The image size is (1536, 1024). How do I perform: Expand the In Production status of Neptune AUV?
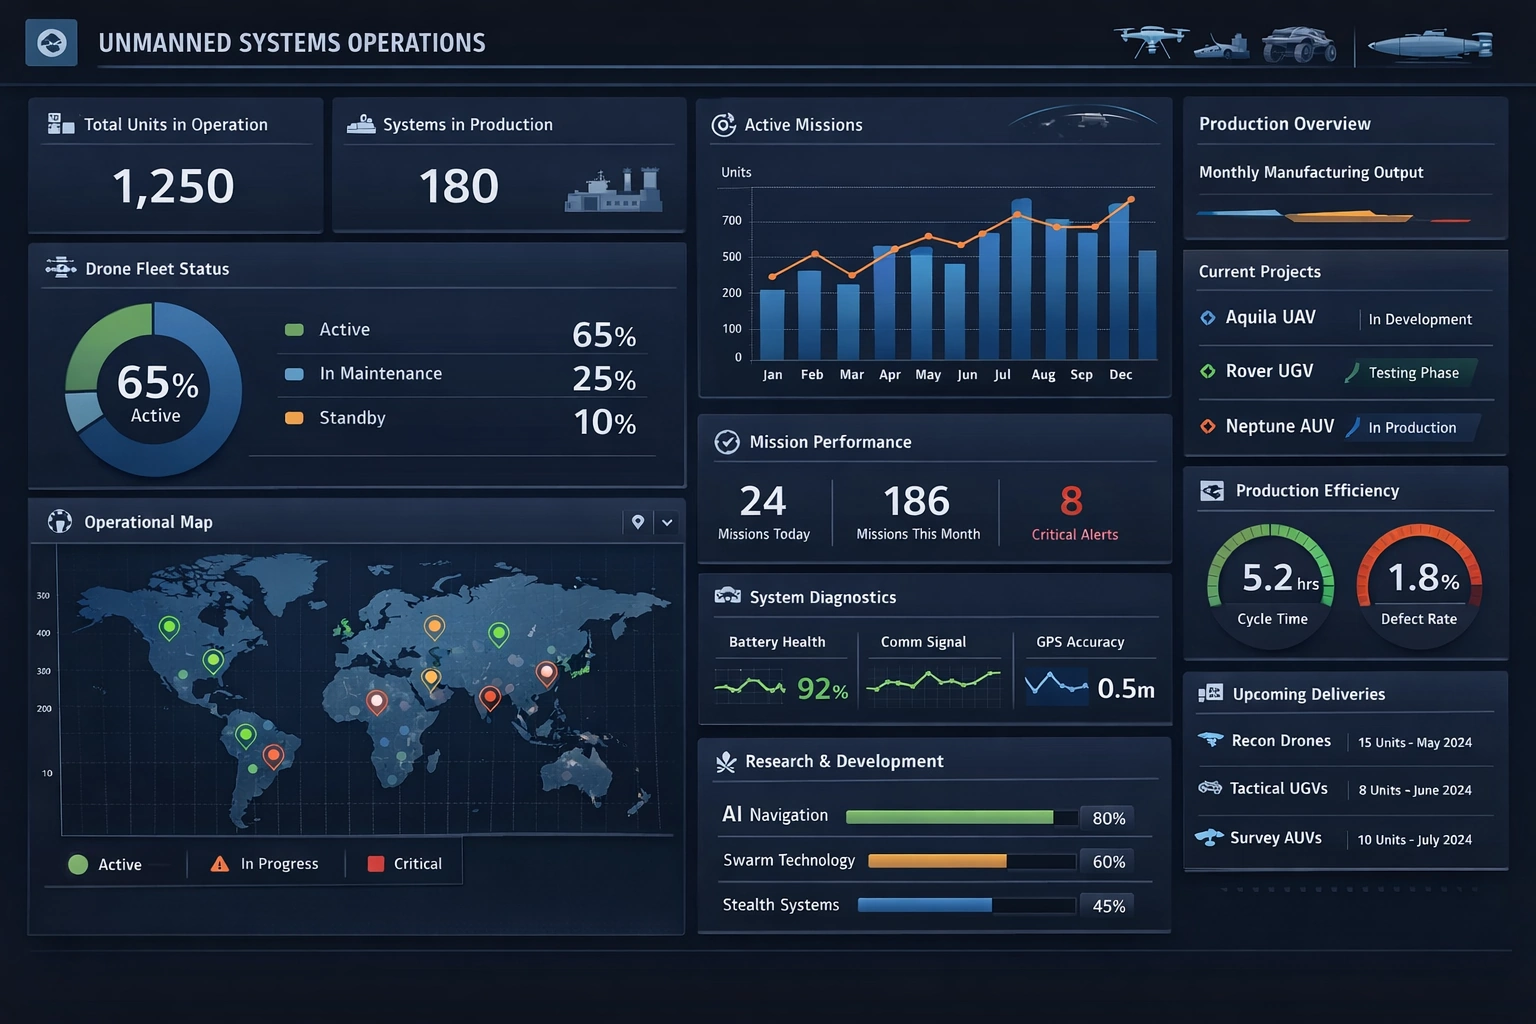[x=1412, y=427]
